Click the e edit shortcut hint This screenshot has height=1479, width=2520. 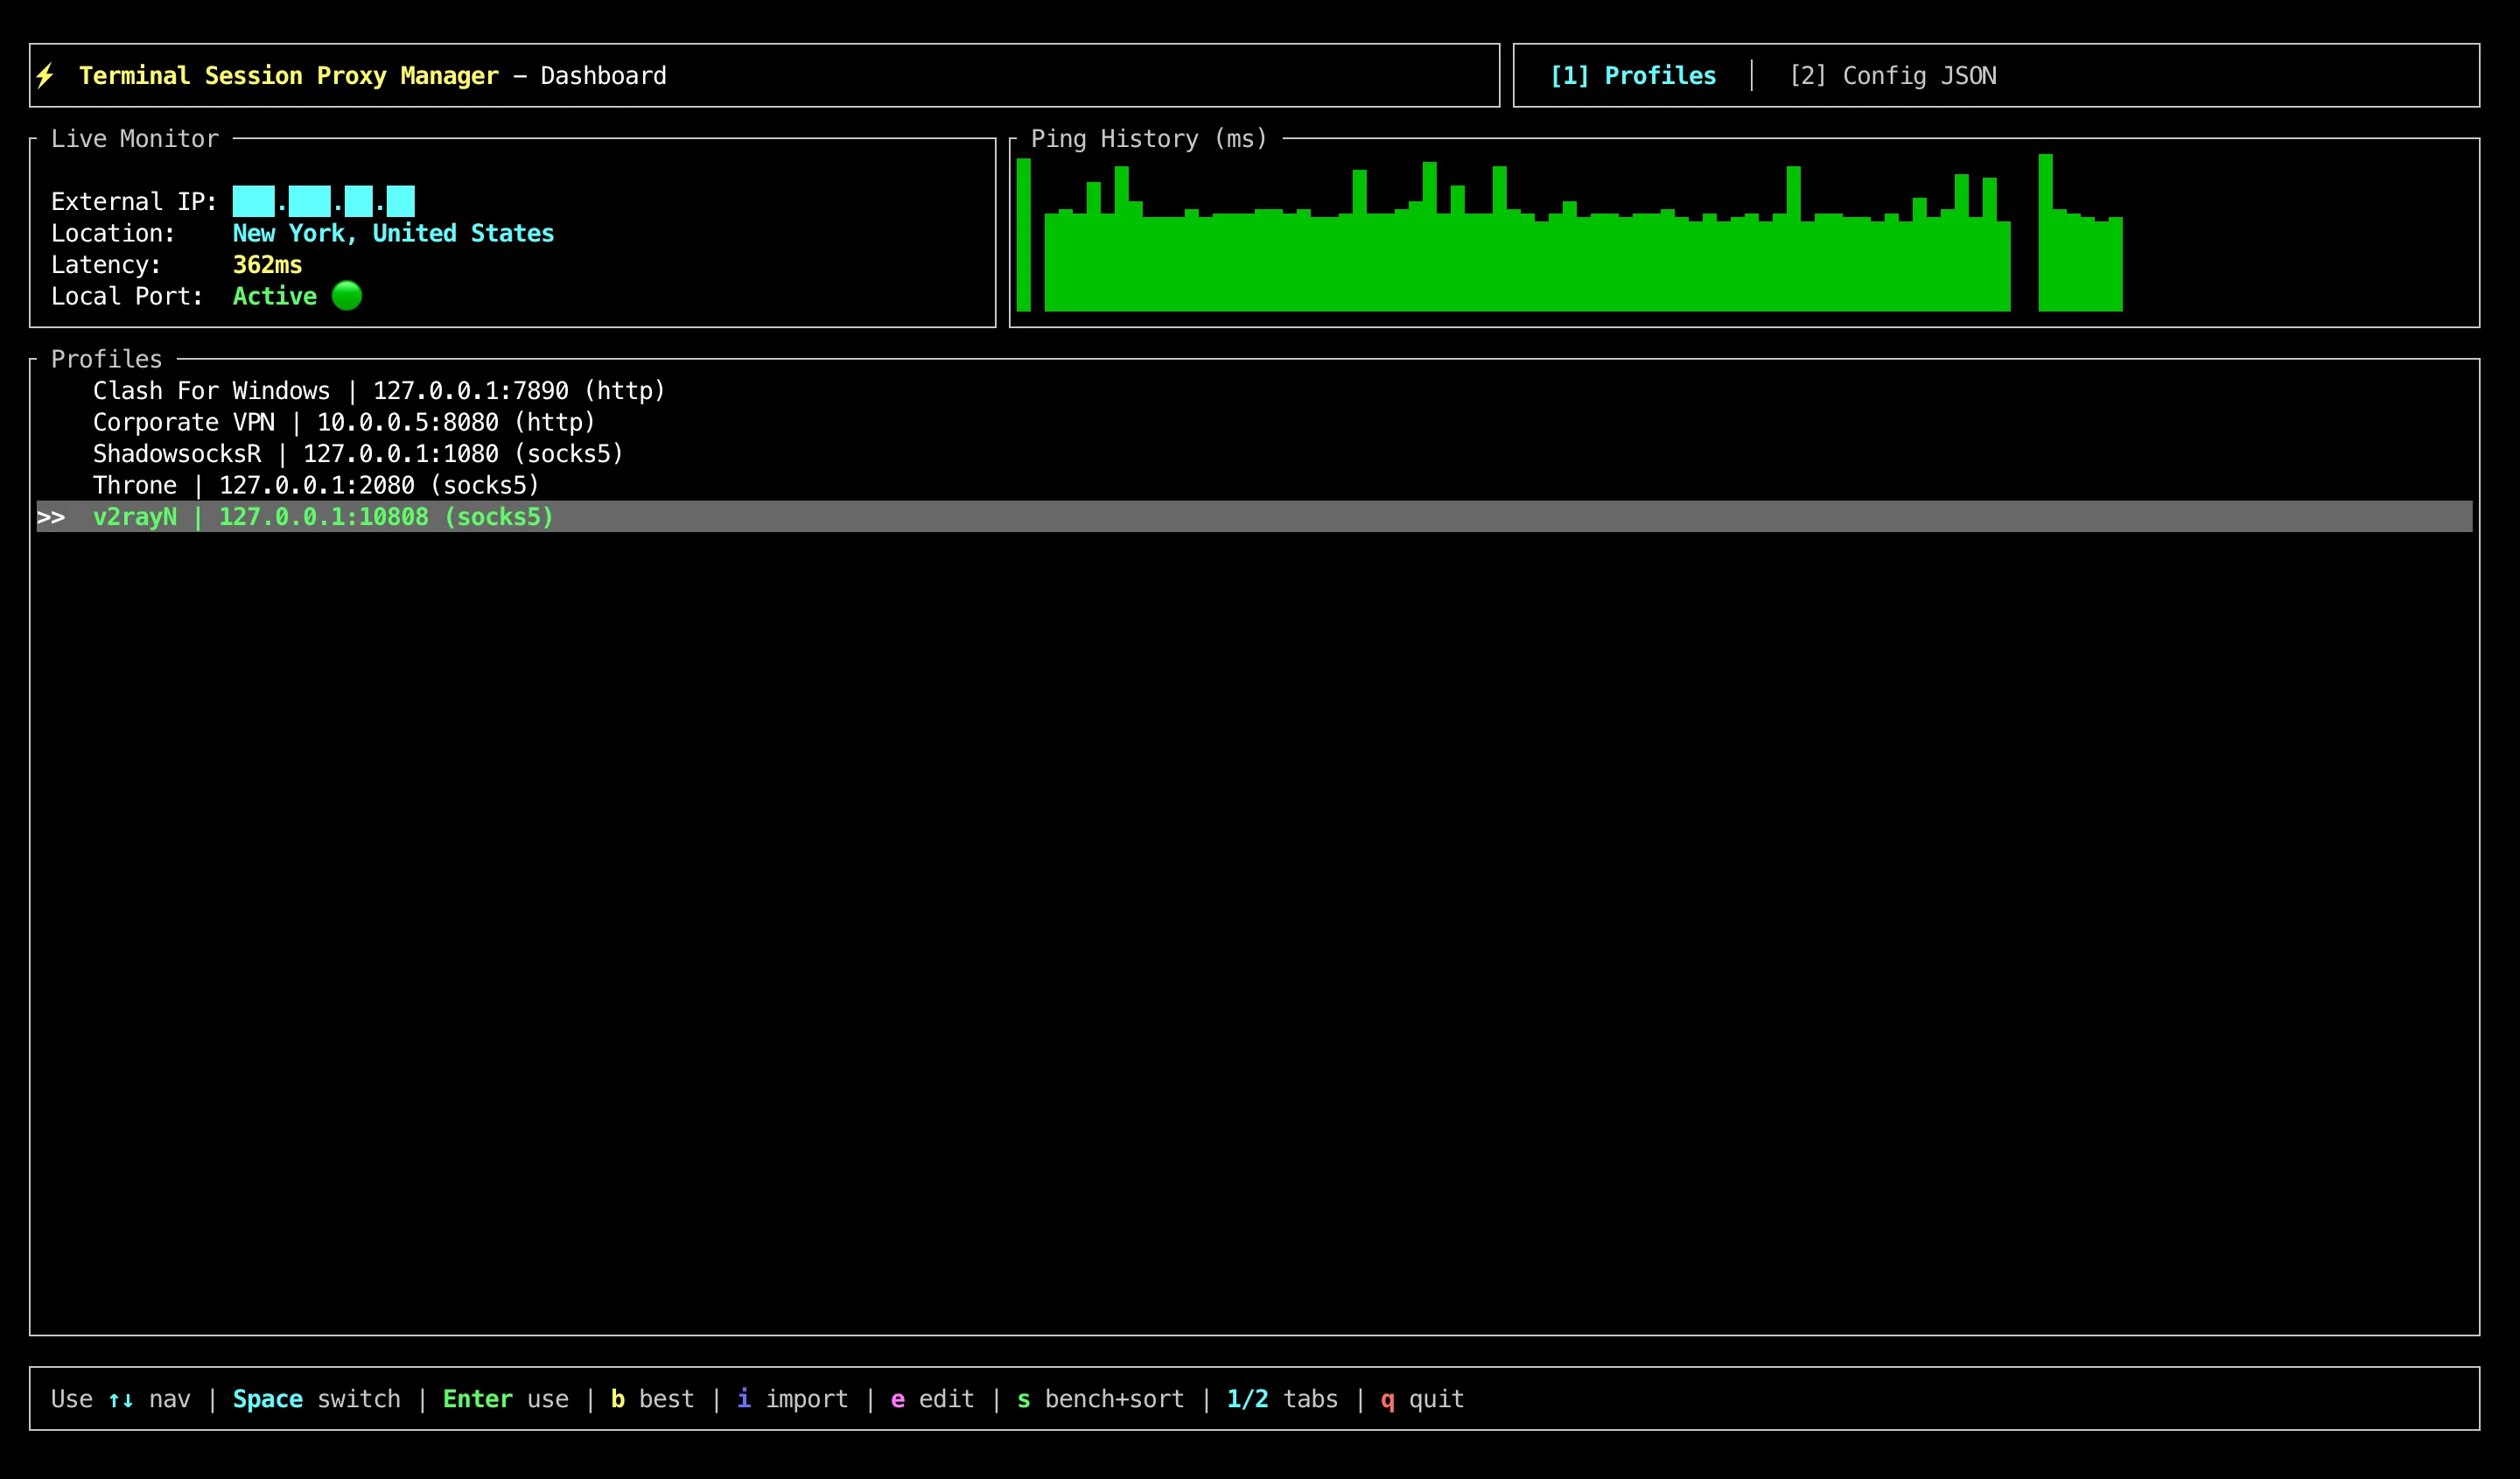(x=932, y=1399)
